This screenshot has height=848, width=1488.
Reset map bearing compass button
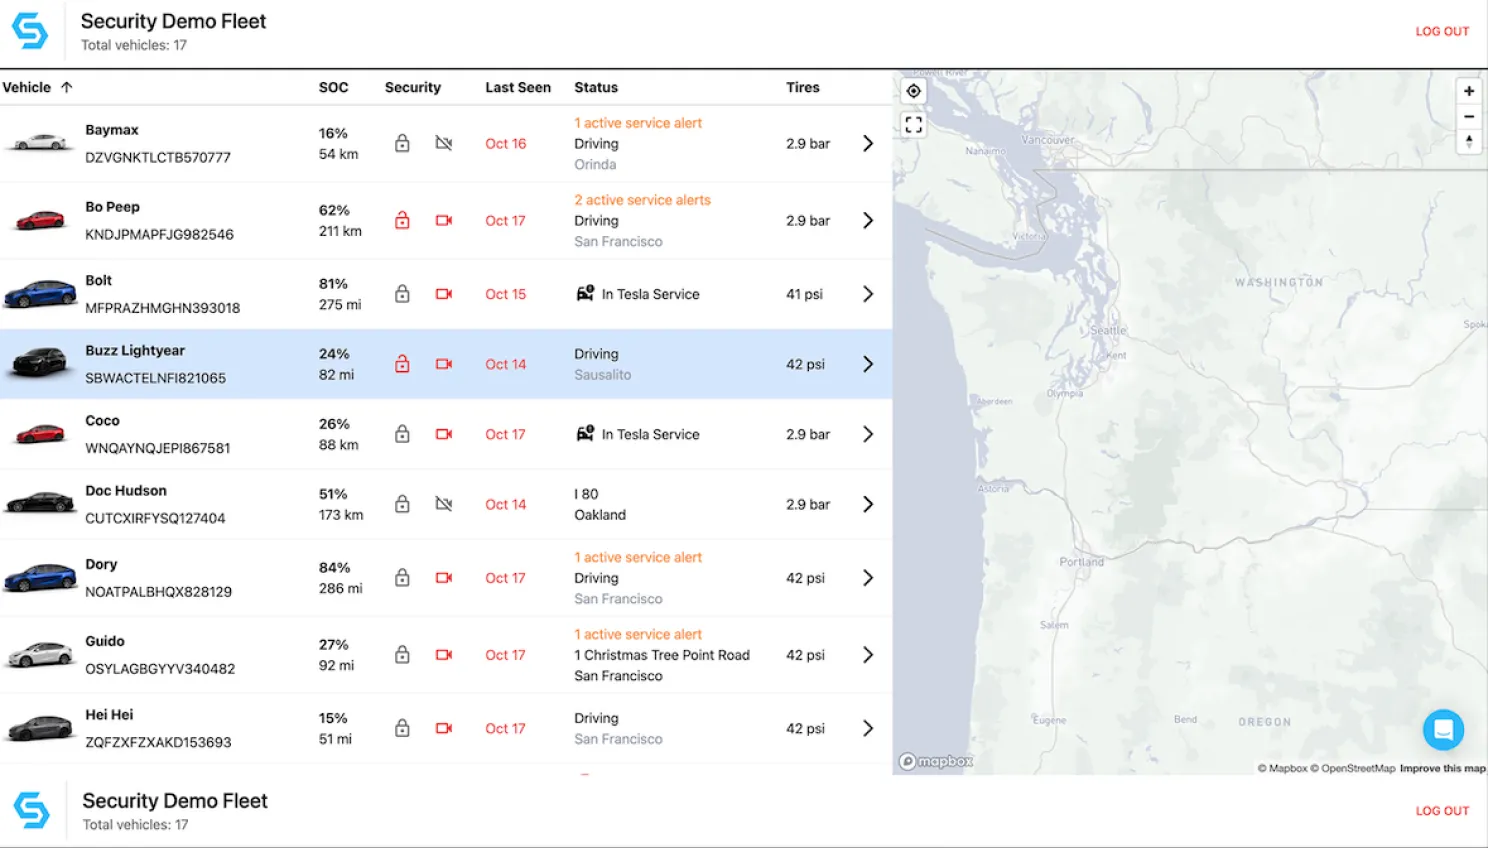pyautogui.click(x=1469, y=141)
